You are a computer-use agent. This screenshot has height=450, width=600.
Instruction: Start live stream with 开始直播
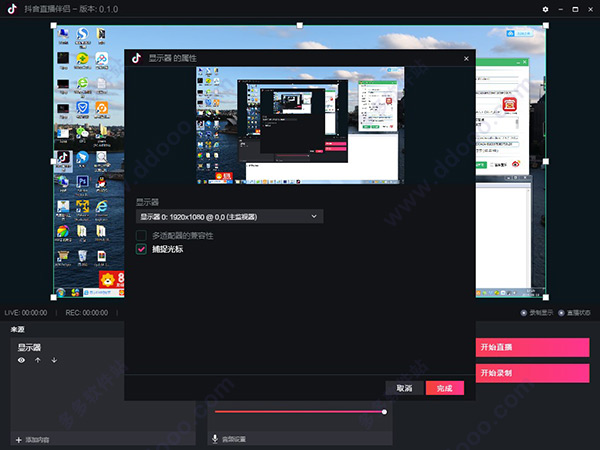532,347
